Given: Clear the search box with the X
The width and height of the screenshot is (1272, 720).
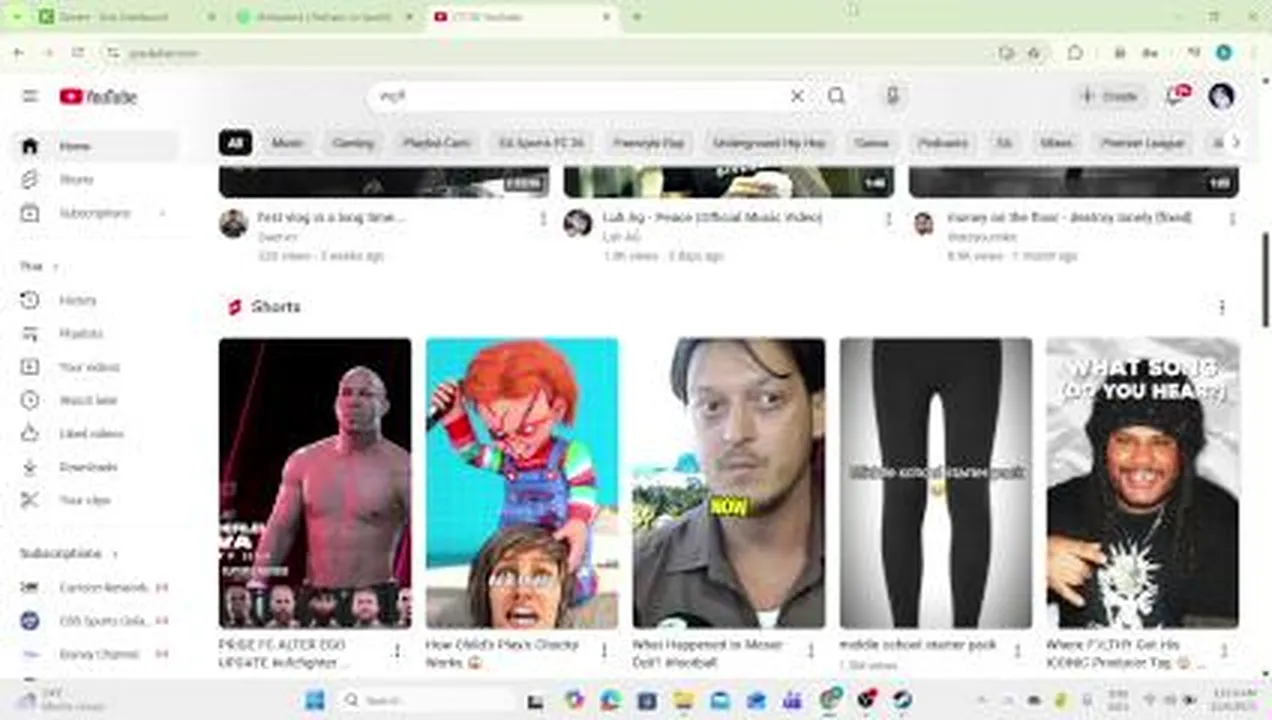Looking at the screenshot, I should click(x=797, y=96).
